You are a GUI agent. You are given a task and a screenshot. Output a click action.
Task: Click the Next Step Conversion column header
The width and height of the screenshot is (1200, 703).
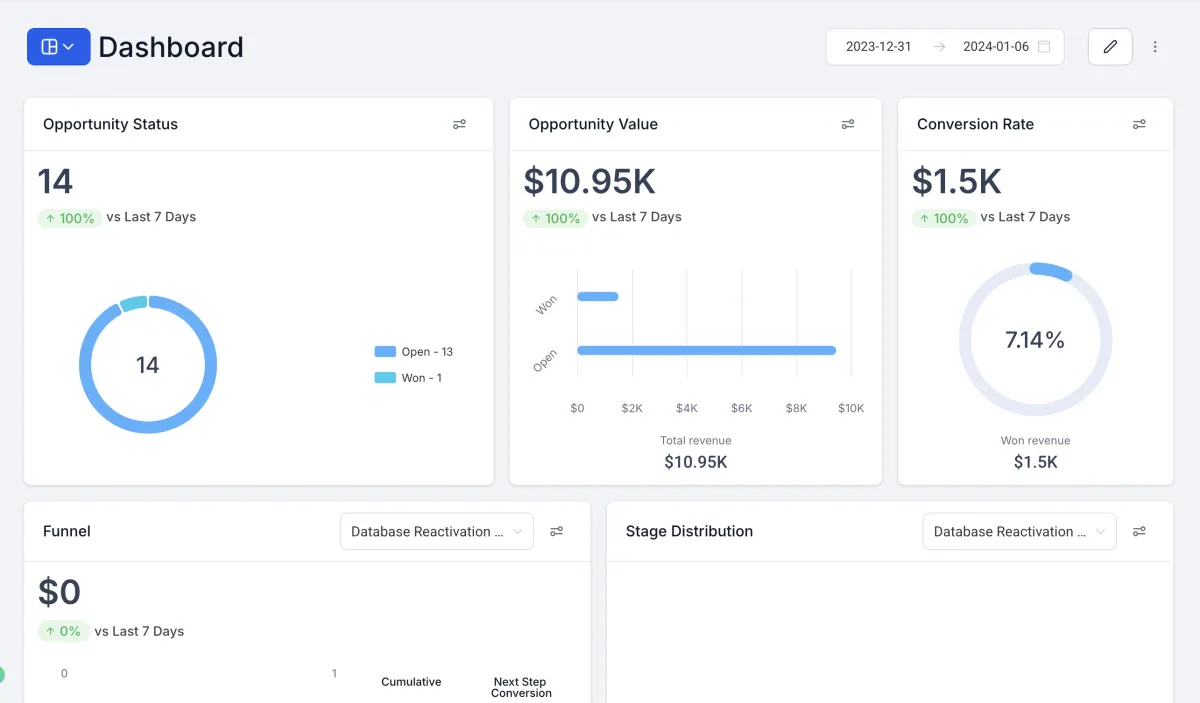click(x=521, y=687)
